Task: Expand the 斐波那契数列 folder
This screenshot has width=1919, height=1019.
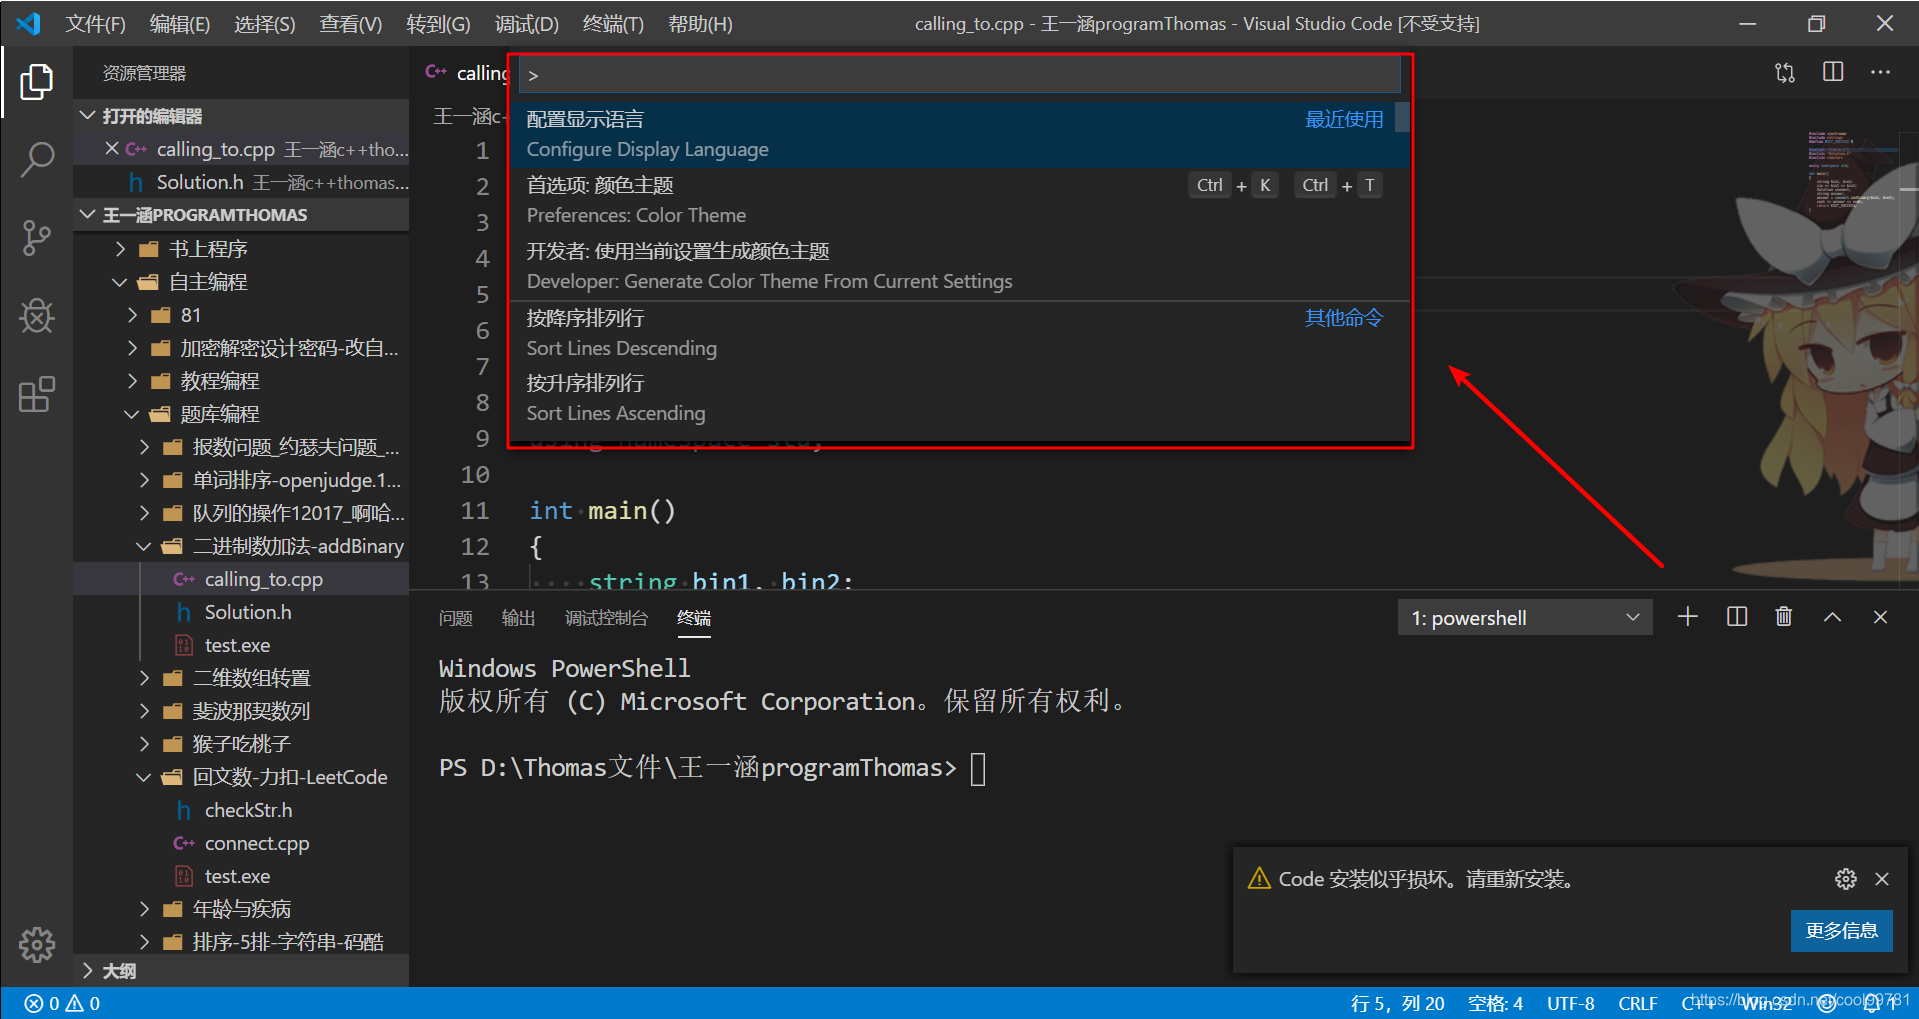Action: [x=241, y=711]
